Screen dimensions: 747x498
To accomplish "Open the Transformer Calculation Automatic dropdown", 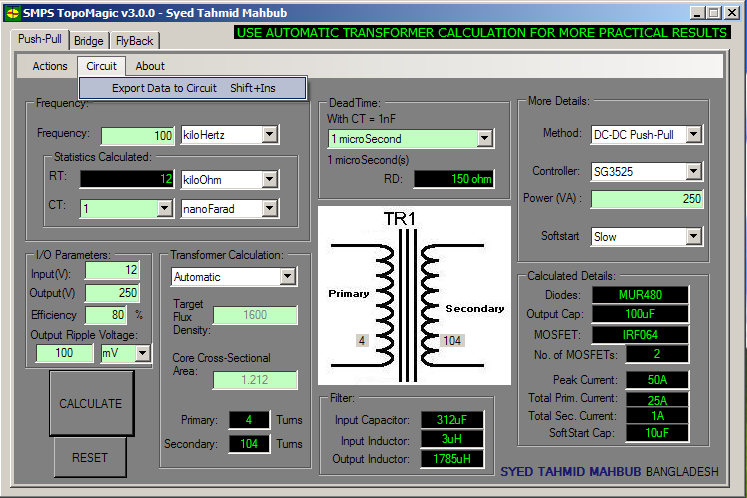I will click(287, 276).
